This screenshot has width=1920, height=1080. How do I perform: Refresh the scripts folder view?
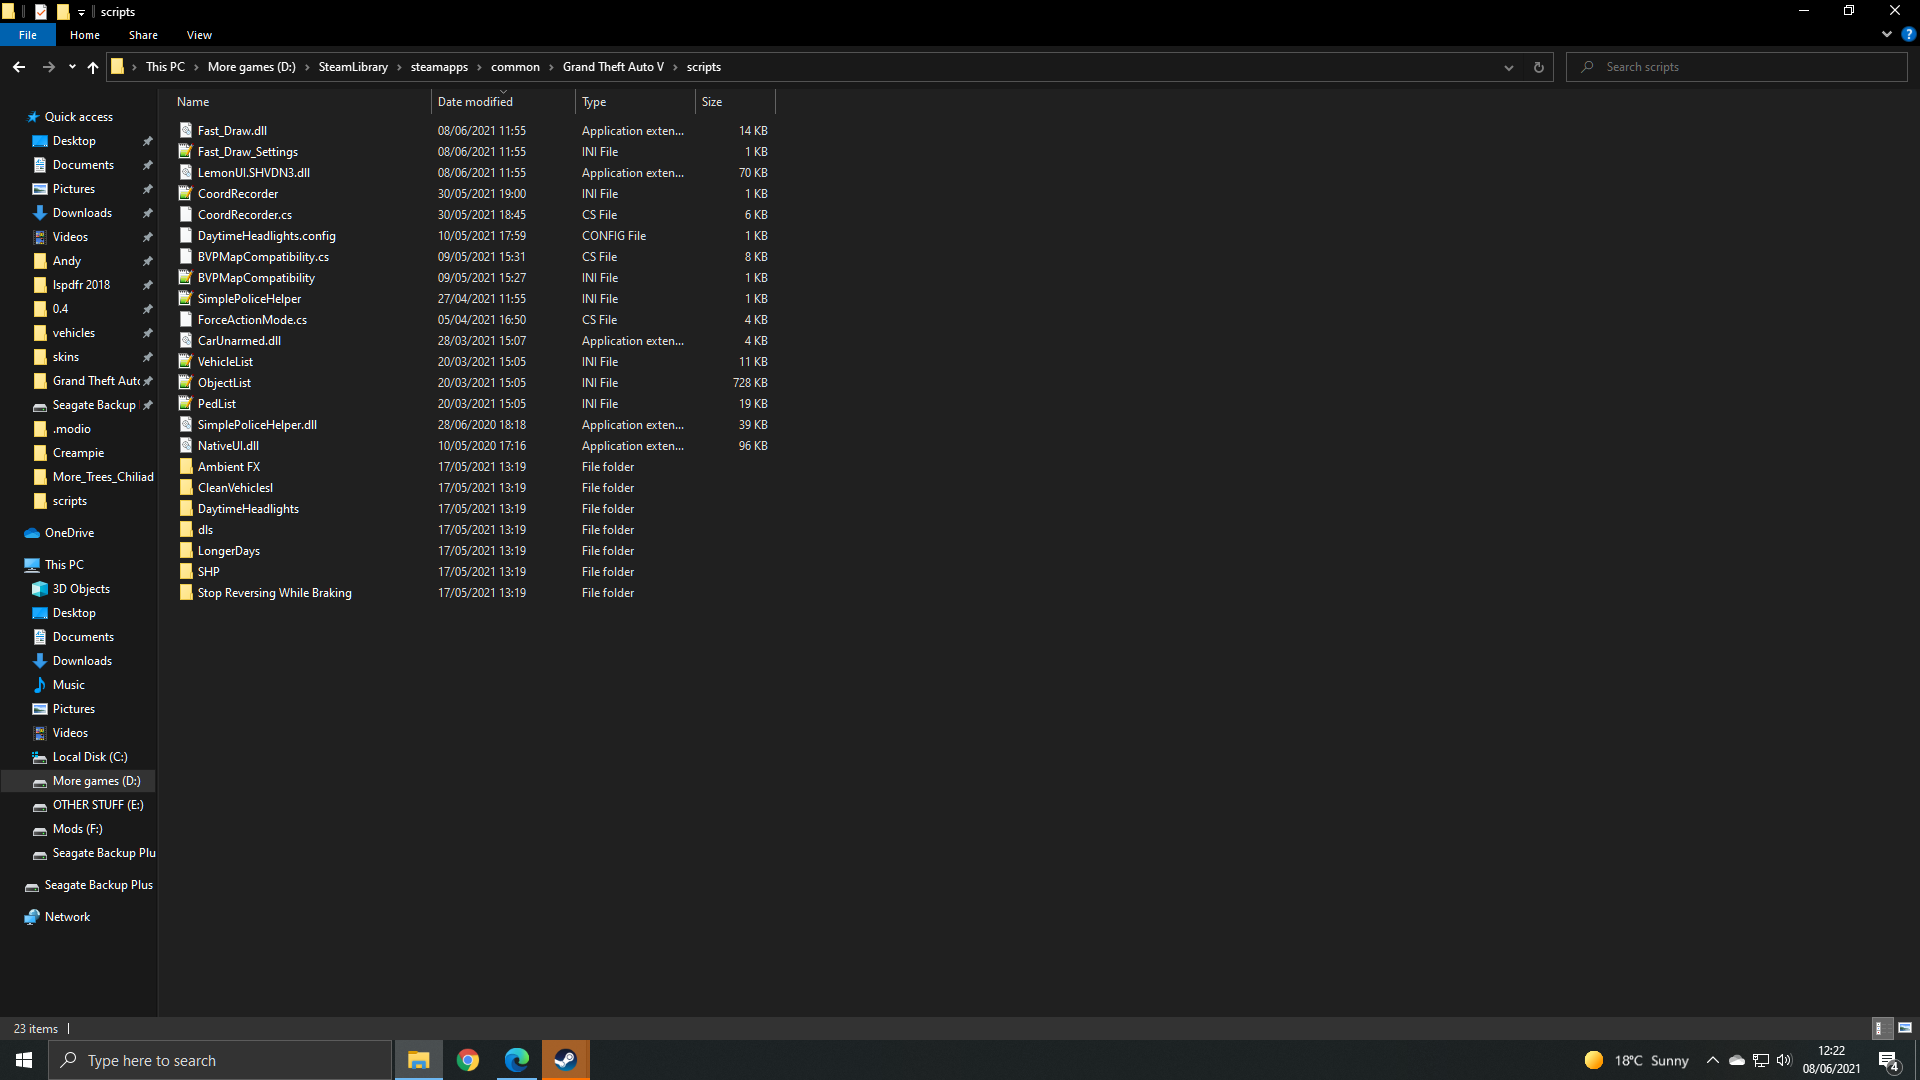click(x=1538, y=67)
